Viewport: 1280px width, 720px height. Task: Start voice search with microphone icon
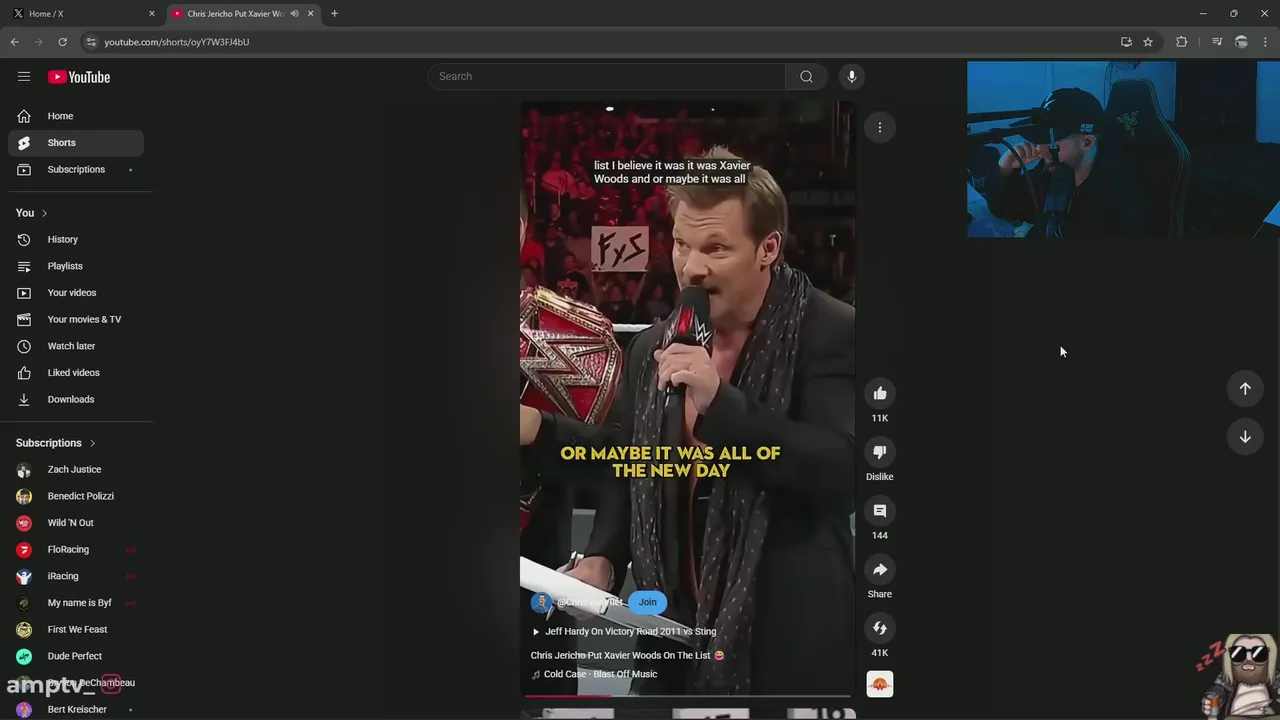click(x=851, y=76)
